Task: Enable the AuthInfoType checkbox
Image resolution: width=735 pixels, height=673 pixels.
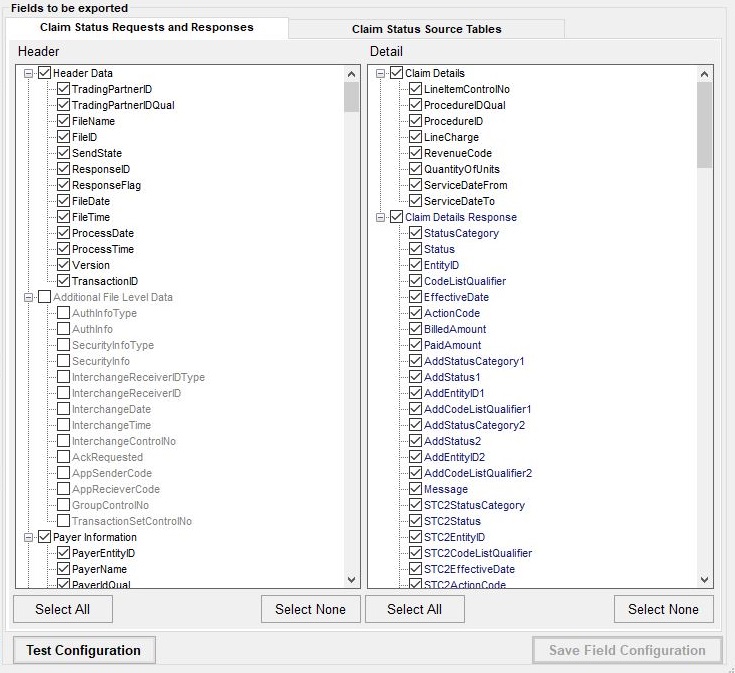Action: tap(63, 313)
